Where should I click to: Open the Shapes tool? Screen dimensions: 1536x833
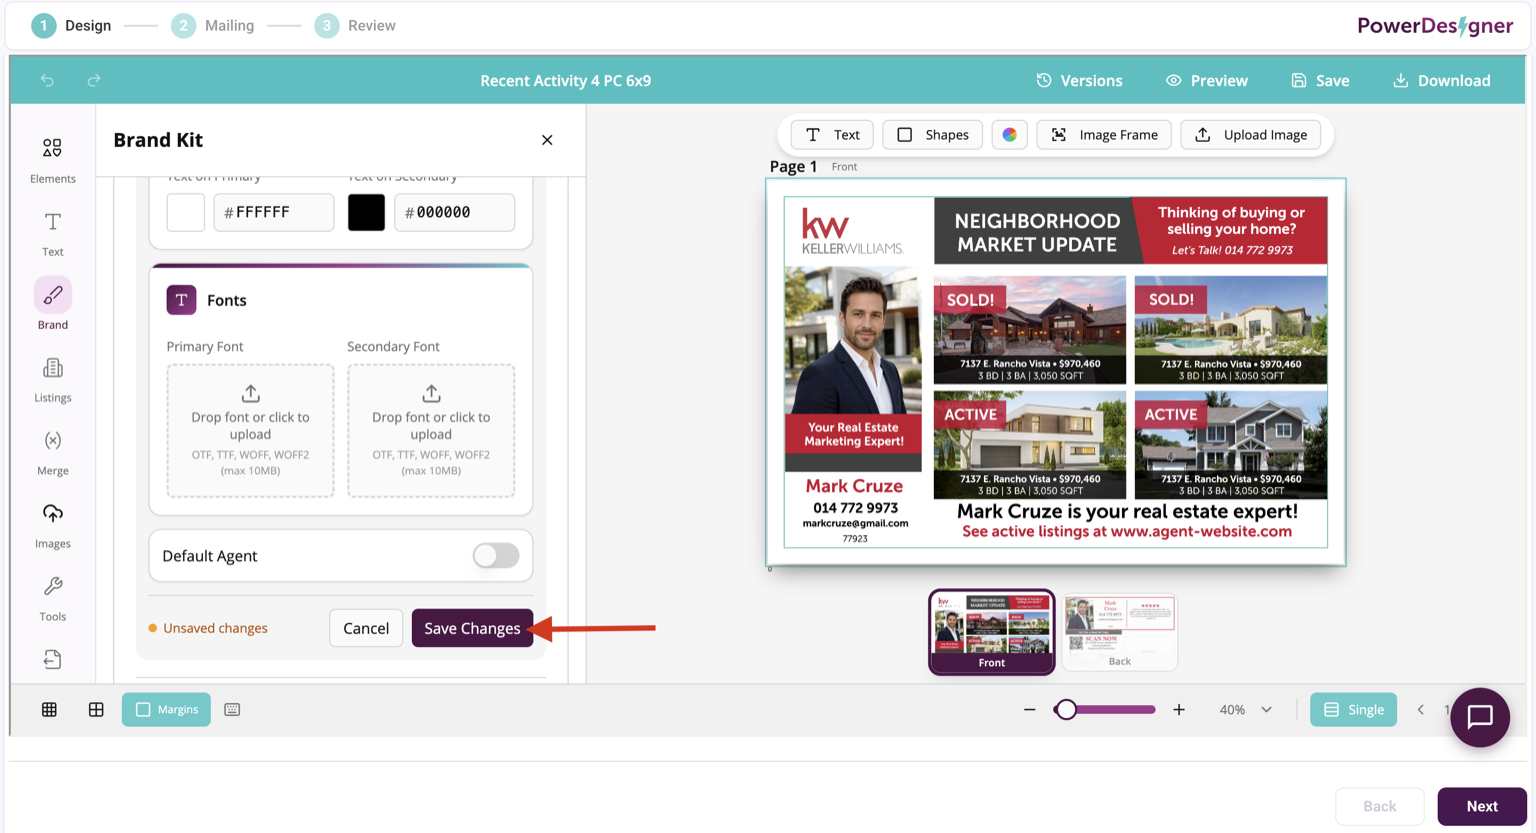coord(932,135)
